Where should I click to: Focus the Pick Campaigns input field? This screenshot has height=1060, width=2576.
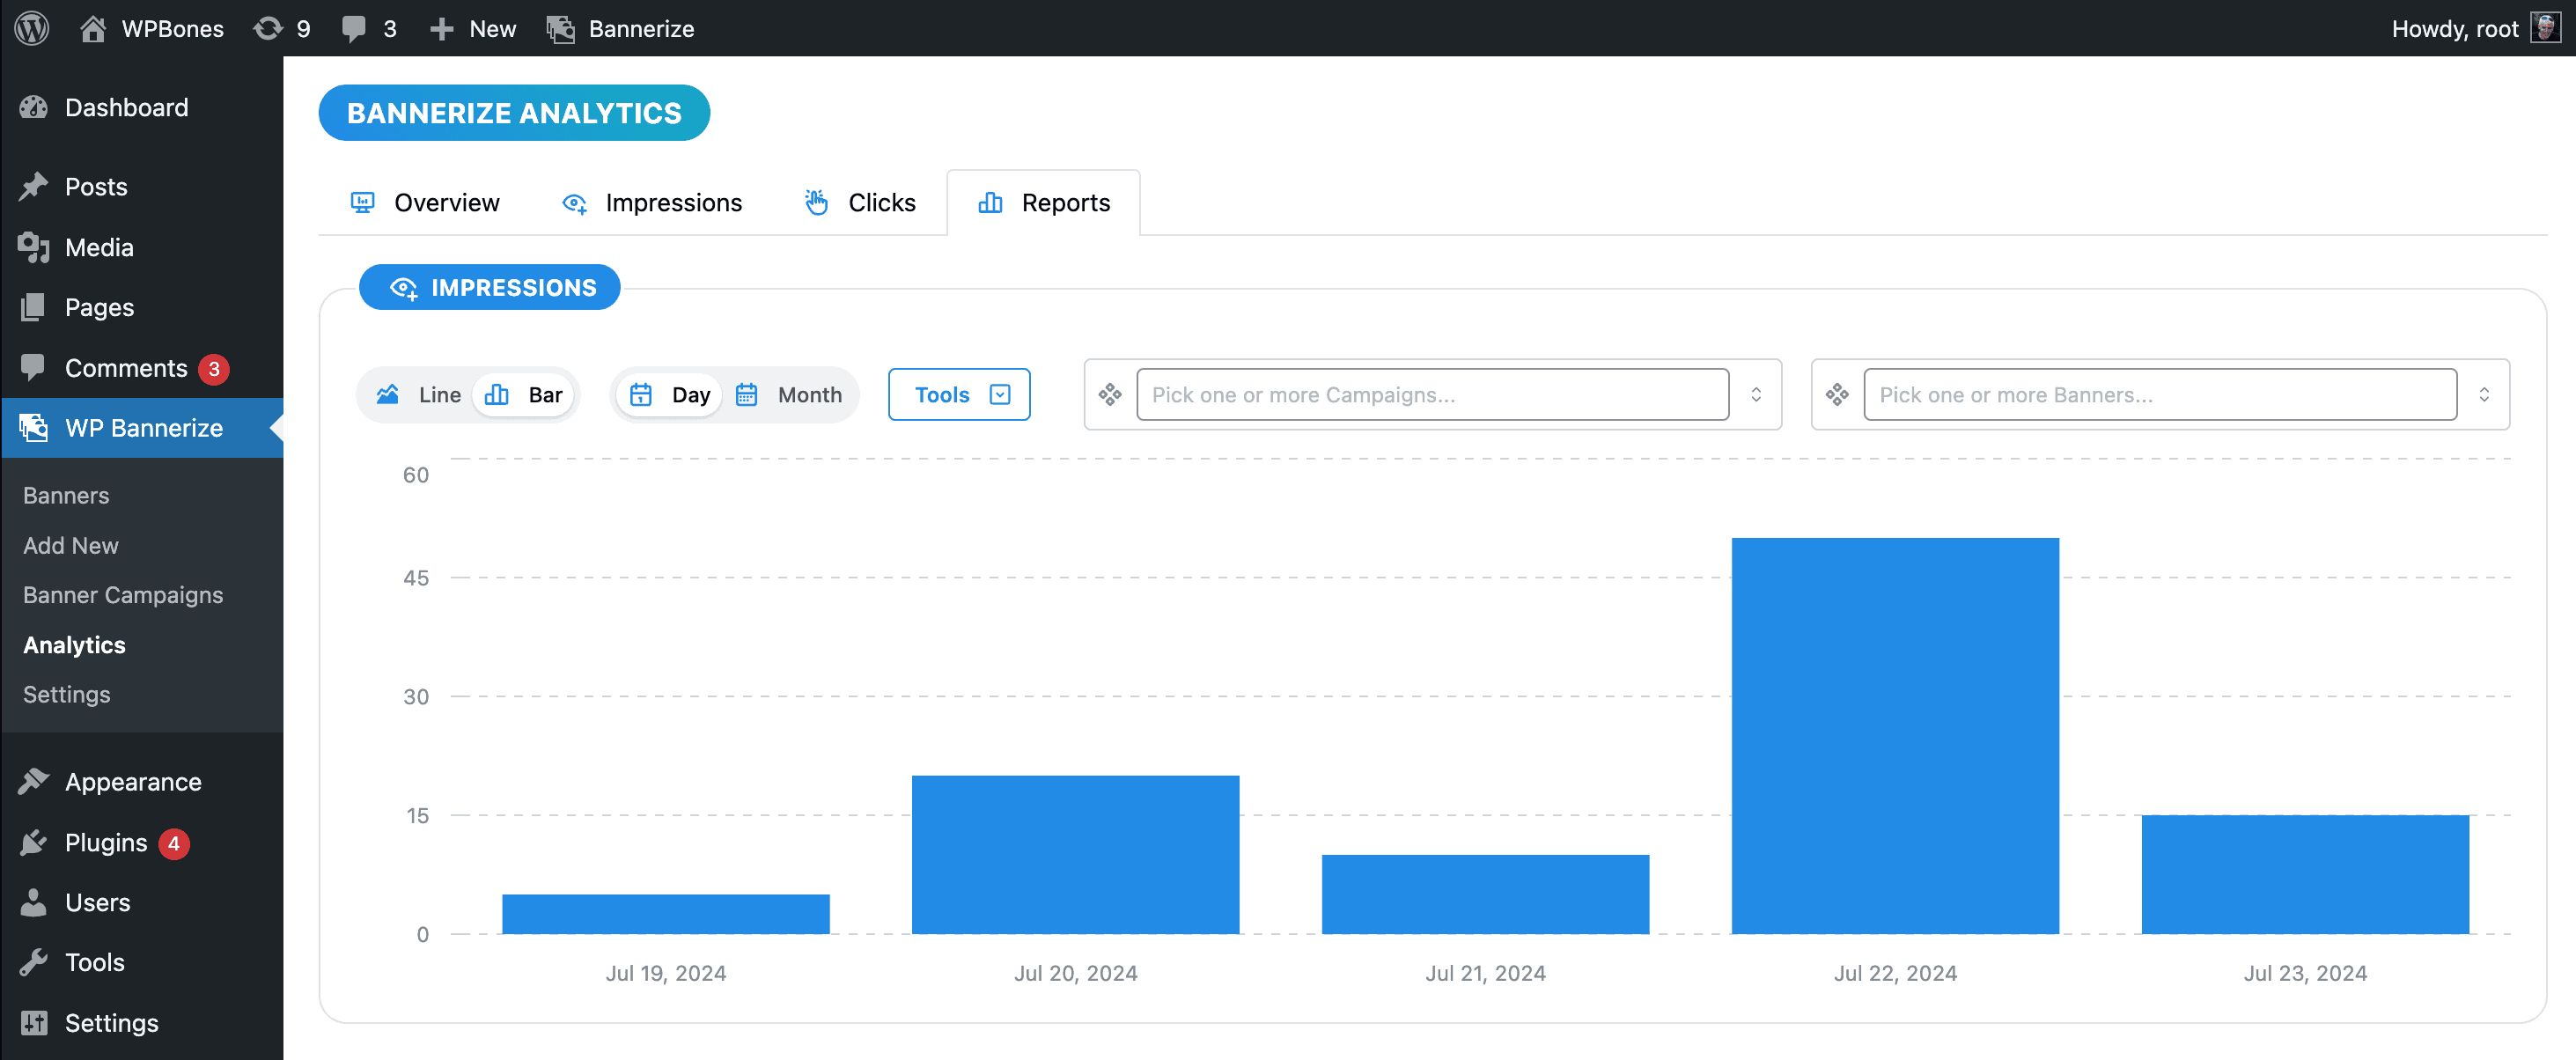pyautogui.click(x=1432, y=395)
